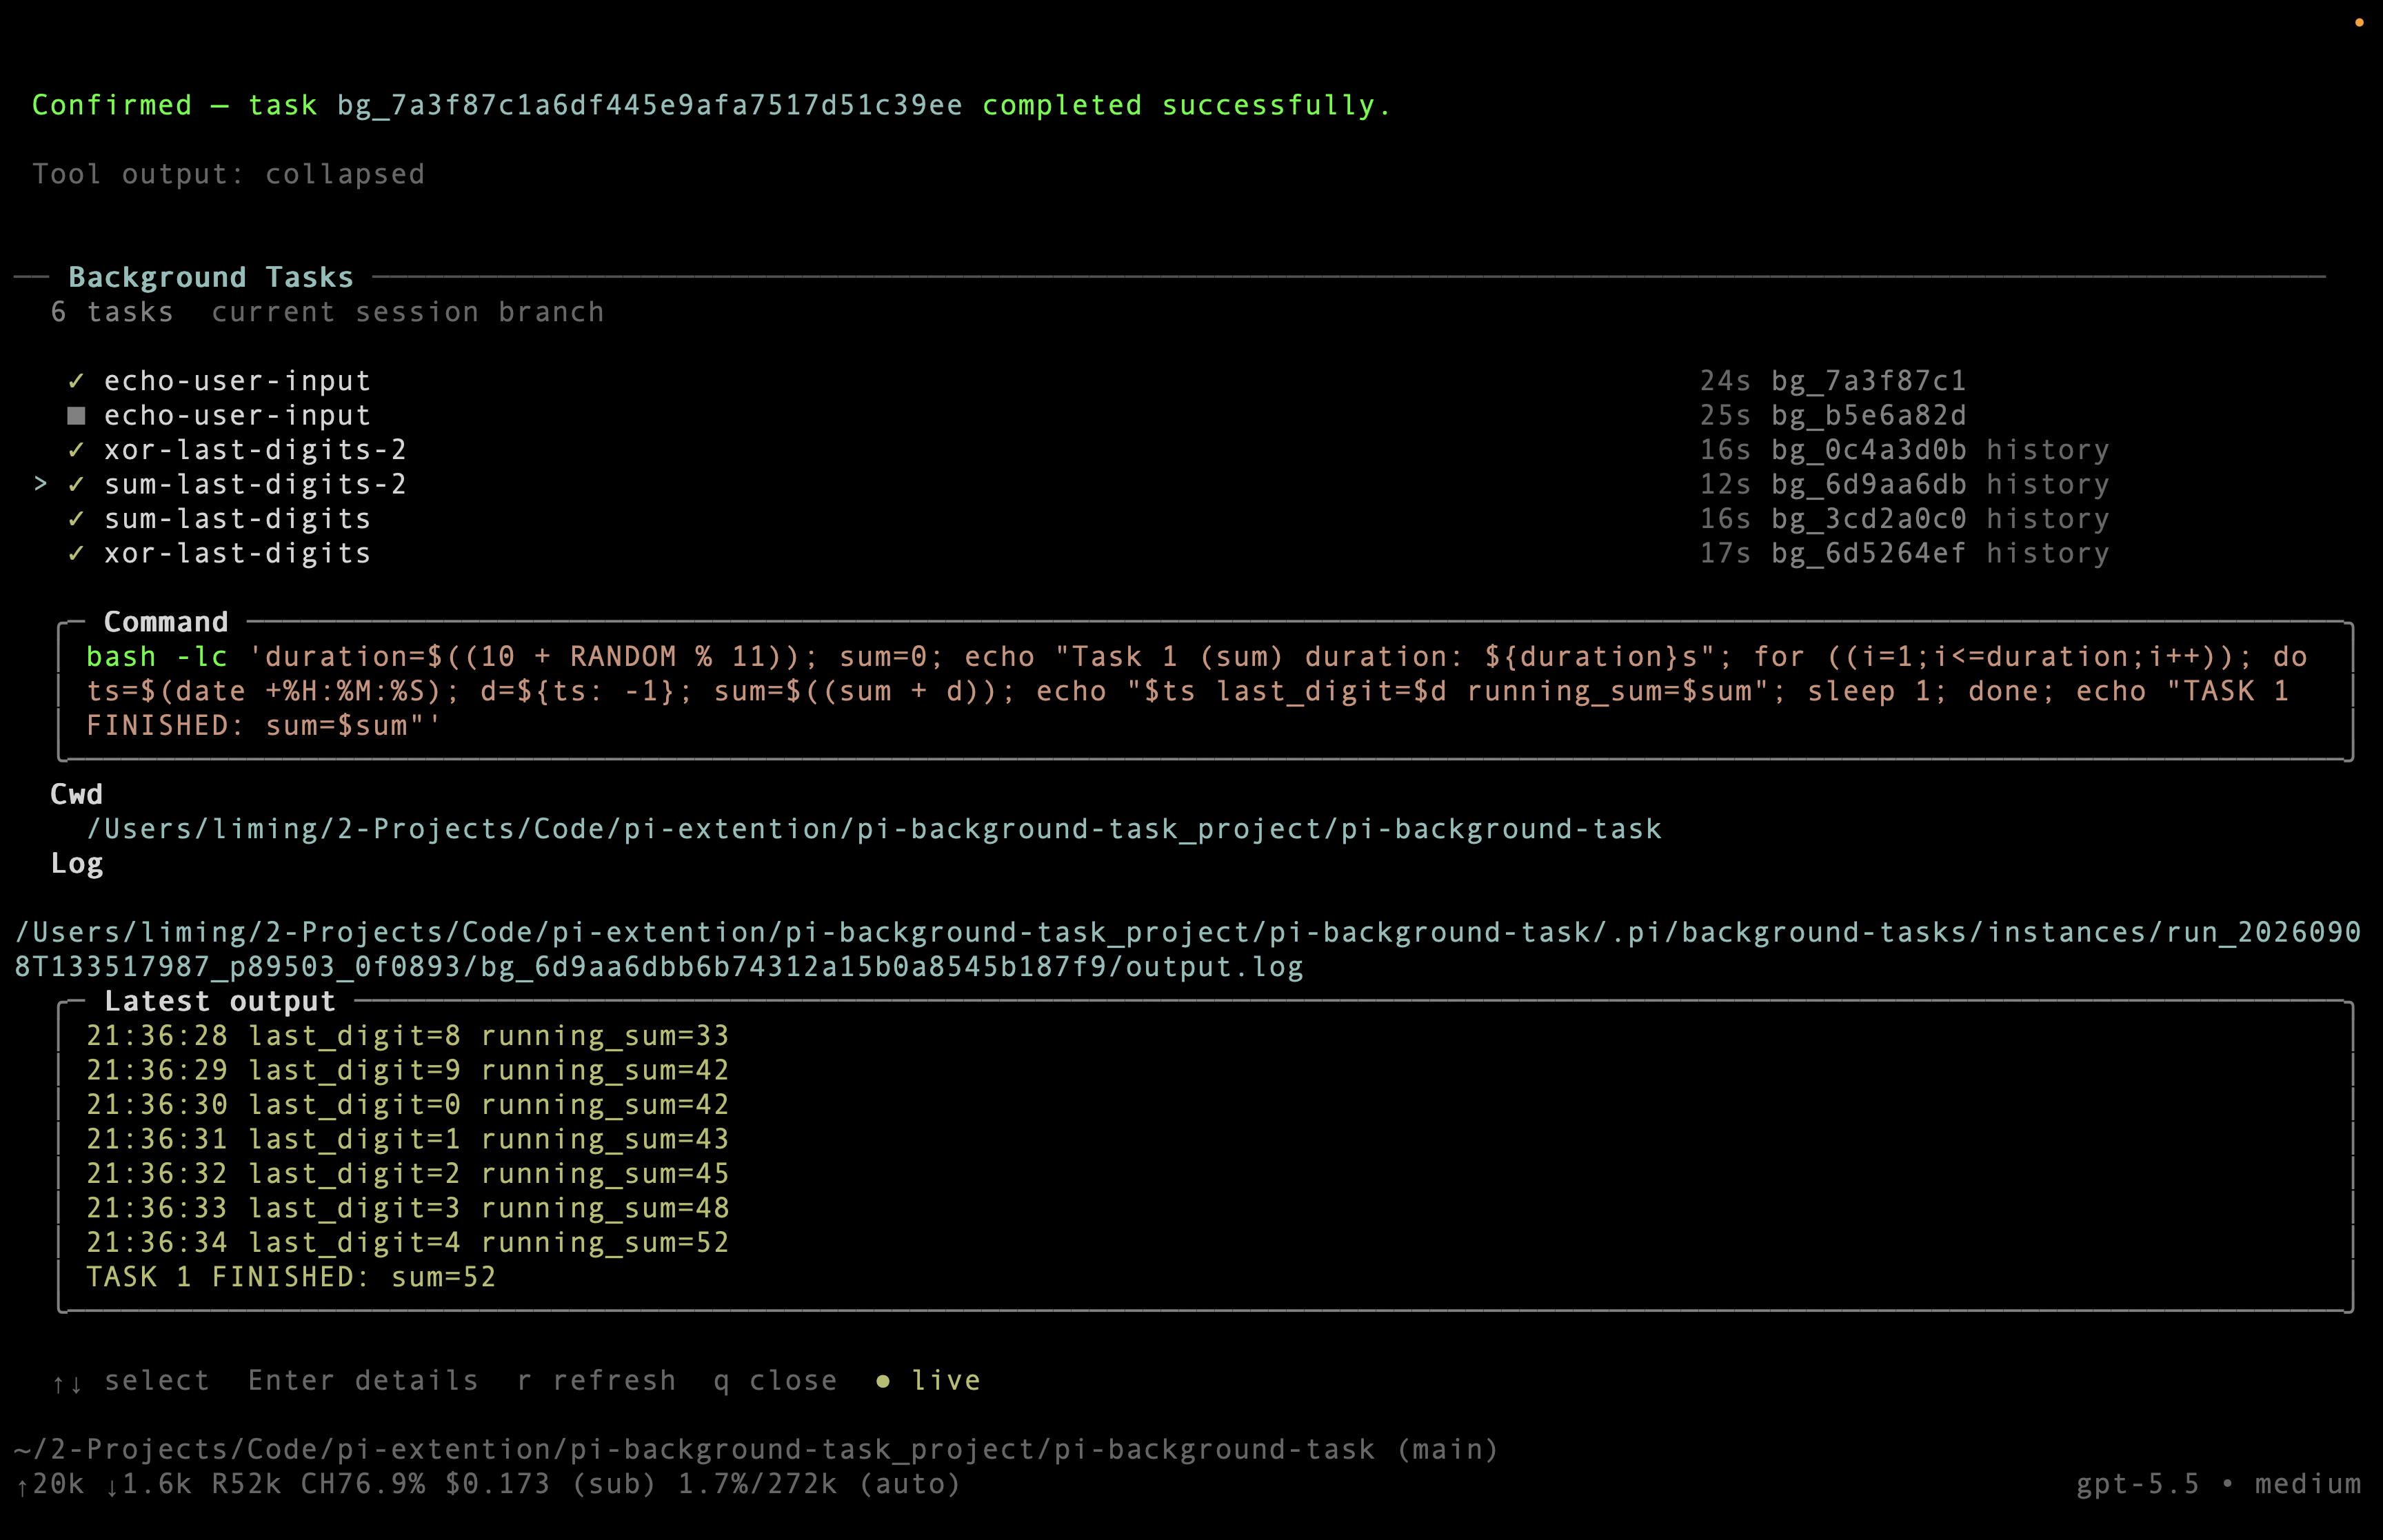Click the checkmark next to sum-last-digits-2

[x=76, y=484]
